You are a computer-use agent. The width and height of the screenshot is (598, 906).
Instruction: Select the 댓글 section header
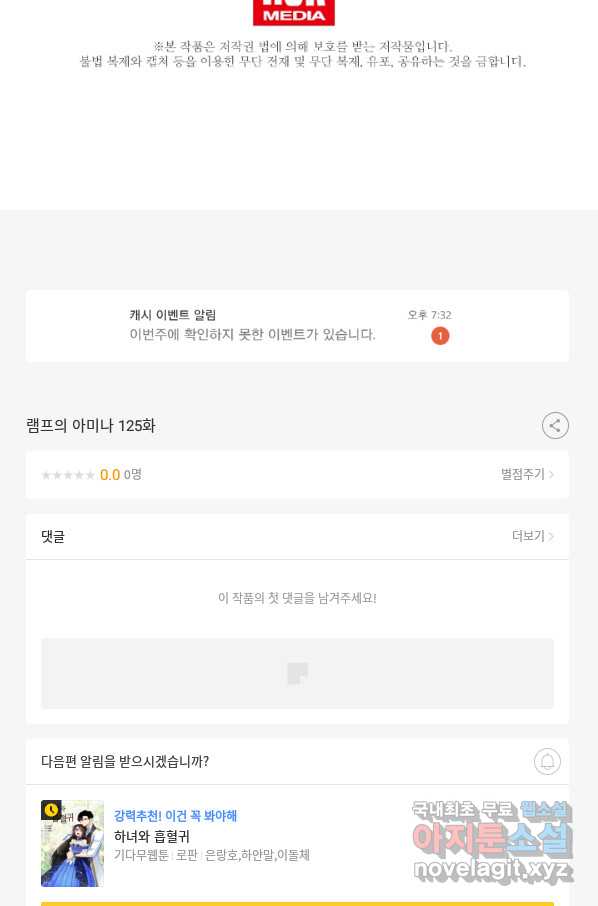53,536
